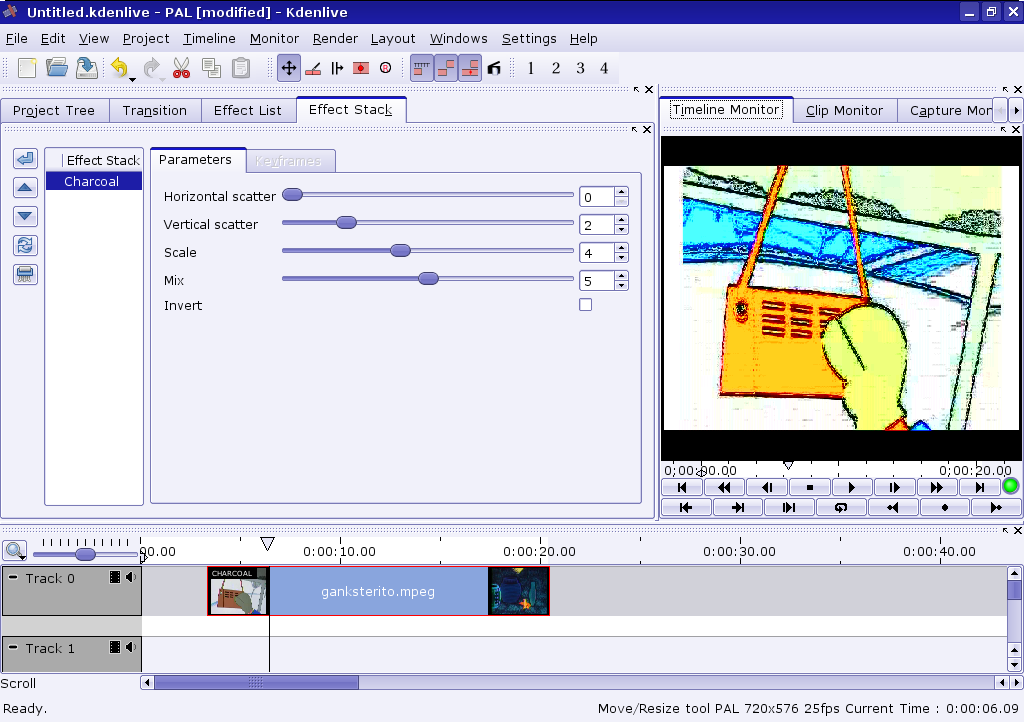Click the Save project icon
Viewport: 1024px width, 722px height.
(87, 68)
